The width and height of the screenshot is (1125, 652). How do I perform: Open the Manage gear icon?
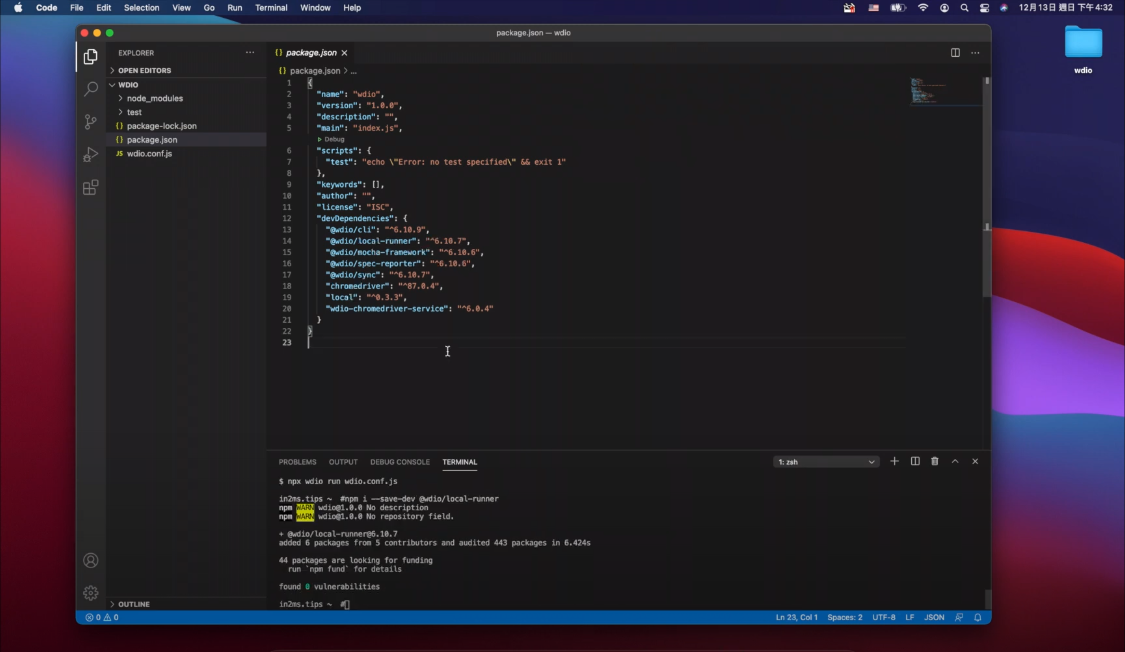coord(90,592)
